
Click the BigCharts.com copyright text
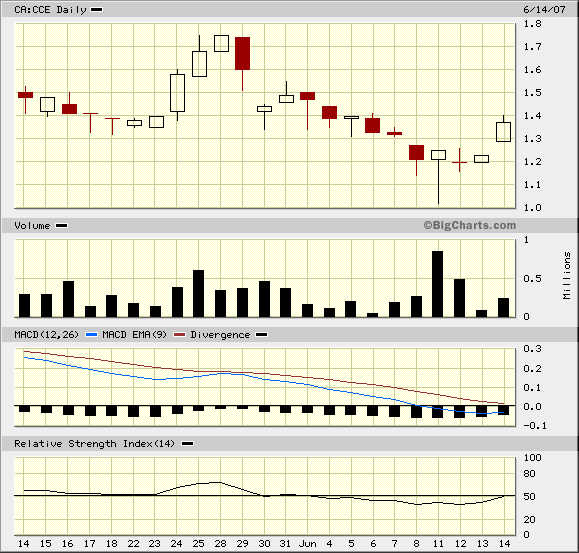coord(469,225)
